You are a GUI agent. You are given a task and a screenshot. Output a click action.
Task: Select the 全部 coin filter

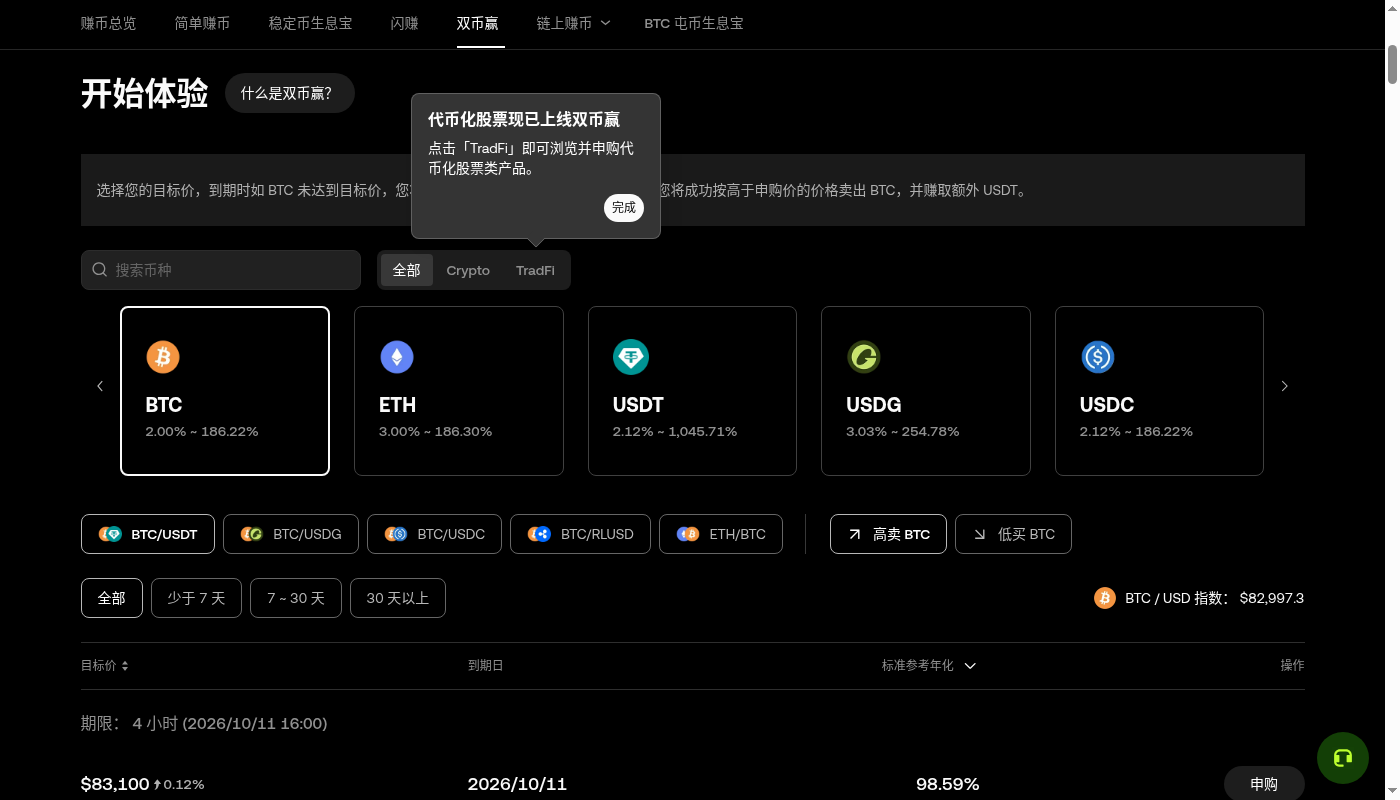[407, 270]
